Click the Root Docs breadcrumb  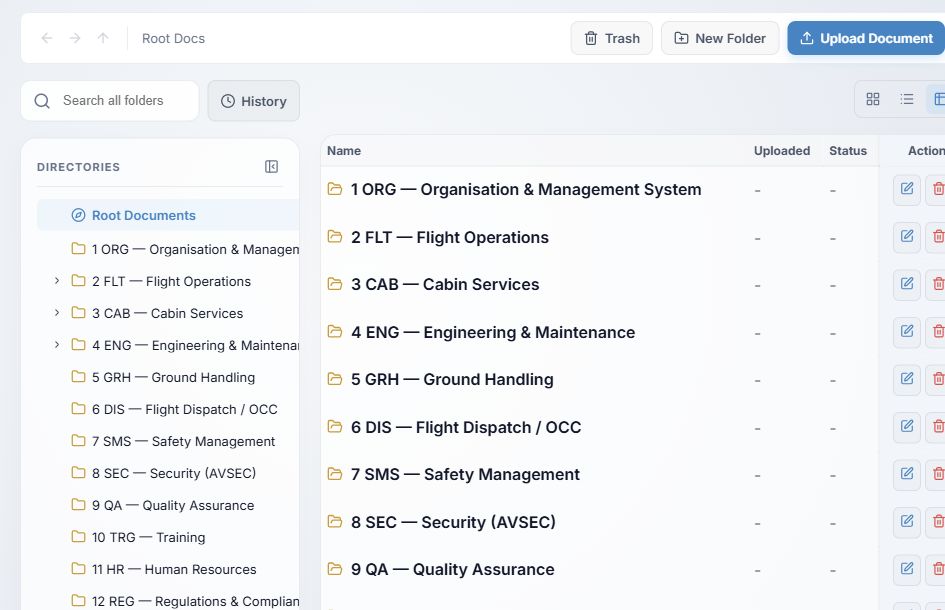pyautogui.click(x=173, y=38)
